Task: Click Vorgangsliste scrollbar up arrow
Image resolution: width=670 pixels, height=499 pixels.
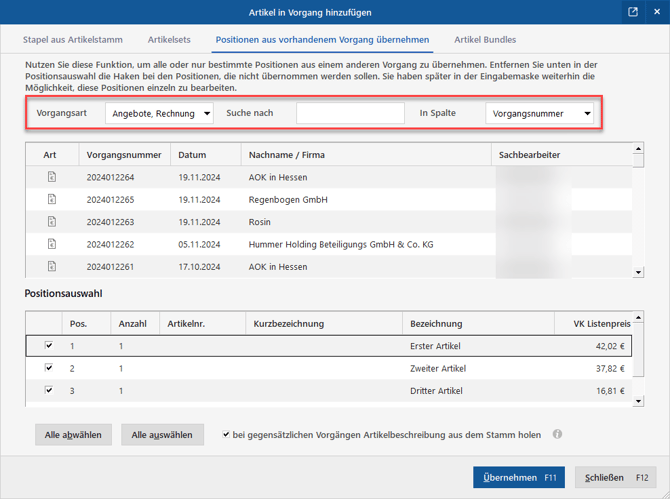Action: click(x=638, y=148)
